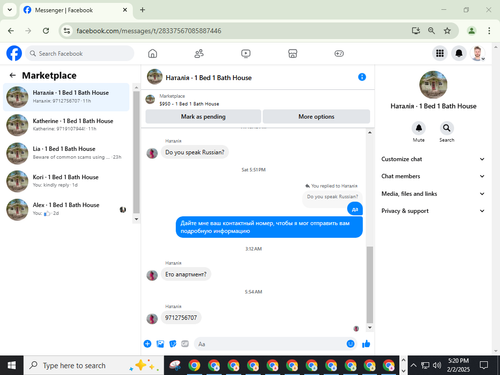500x375 pixels.
Task: Select the Messenger | Facebook tab
Action: (x=76, y=10)
